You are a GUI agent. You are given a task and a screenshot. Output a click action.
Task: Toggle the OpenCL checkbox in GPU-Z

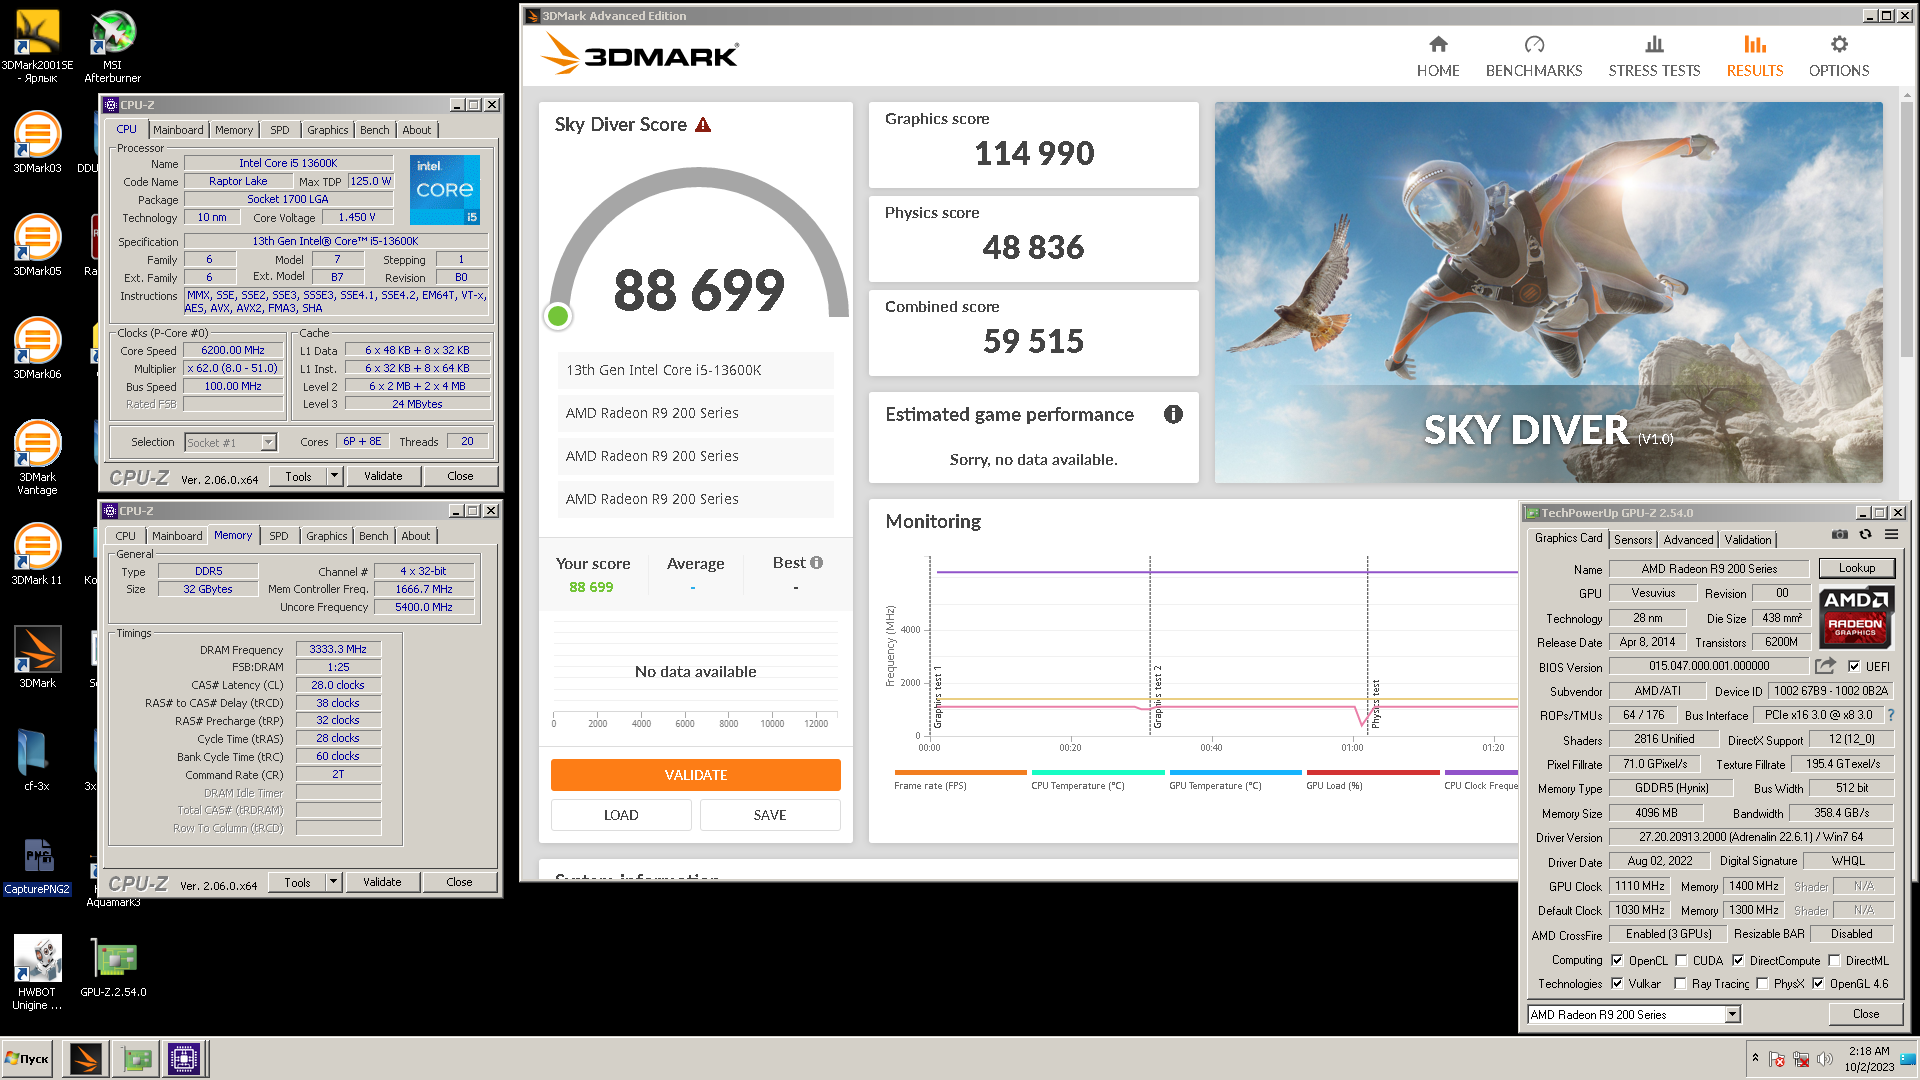pyautogui.click(x=1617, y=961)
